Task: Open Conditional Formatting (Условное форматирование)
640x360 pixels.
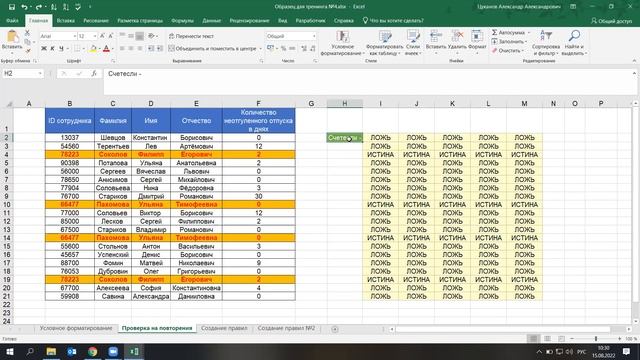Action: 342,43
